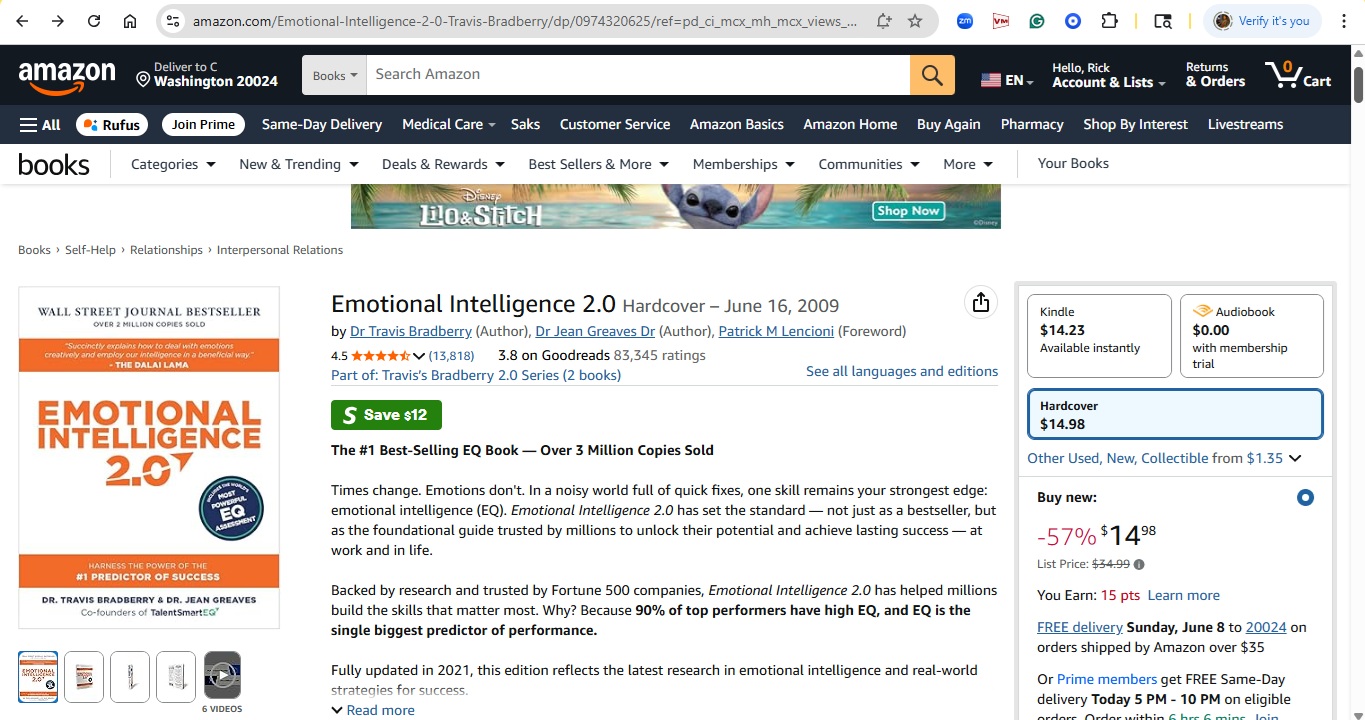Open the Books search category dropdown
This screenshot has height=720, width=1365.
tap(335, 75)
